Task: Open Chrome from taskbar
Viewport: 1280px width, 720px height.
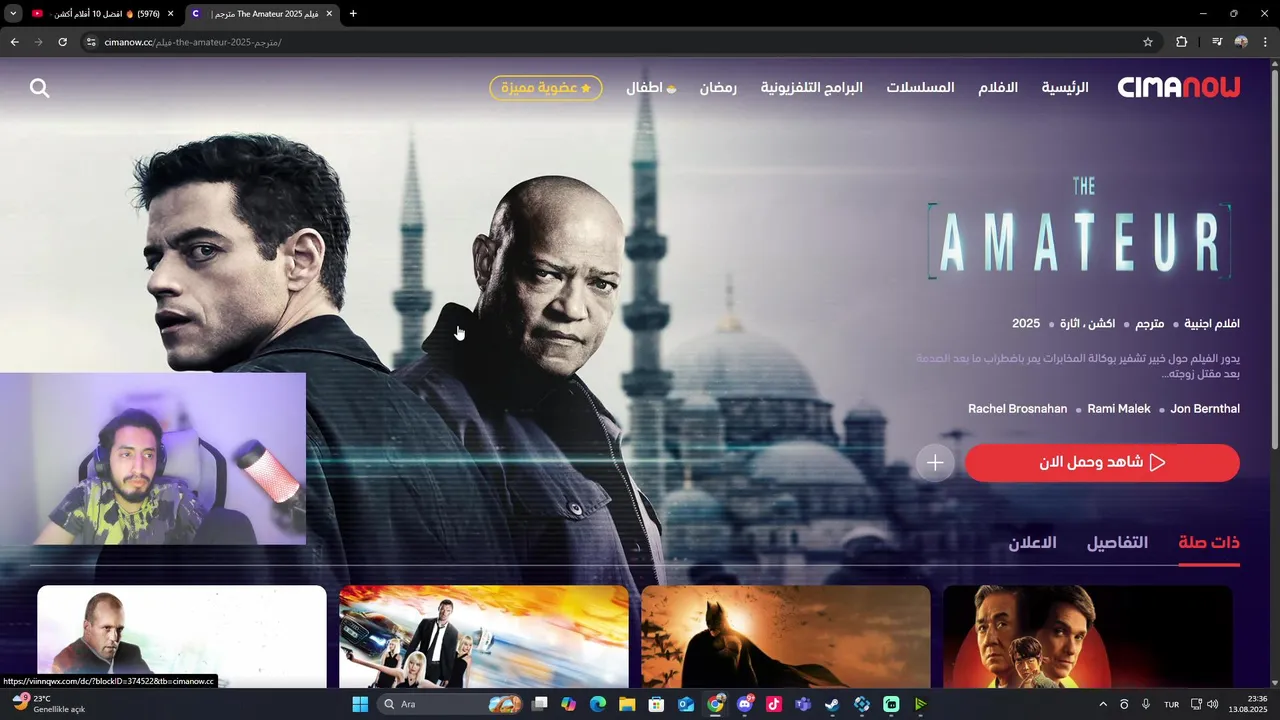Action: 715,704
